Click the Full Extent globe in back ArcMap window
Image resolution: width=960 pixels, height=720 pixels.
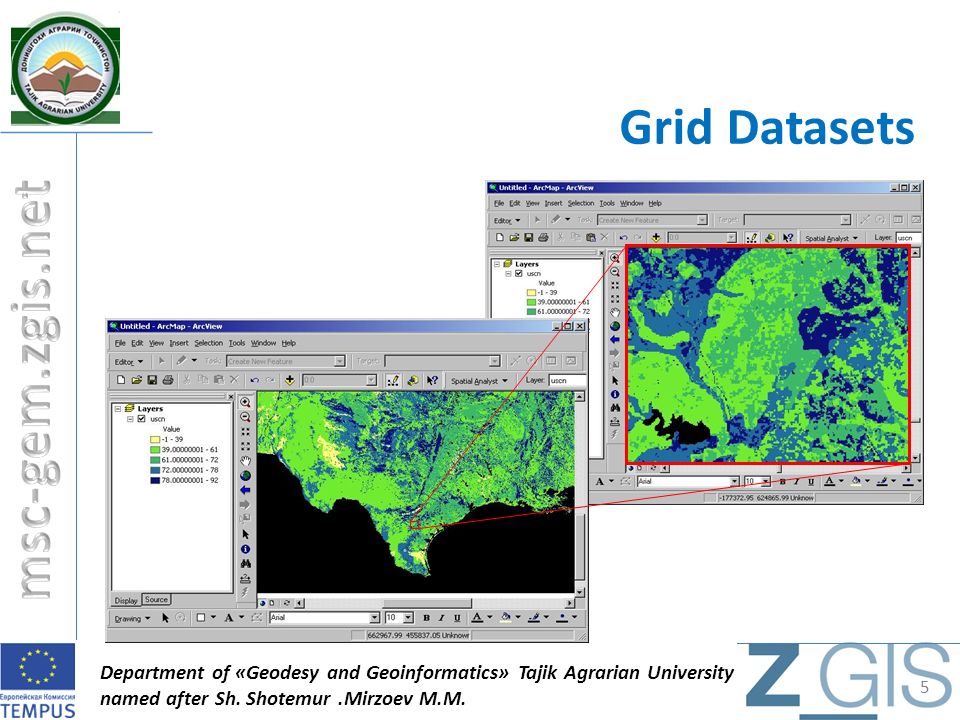615,326
